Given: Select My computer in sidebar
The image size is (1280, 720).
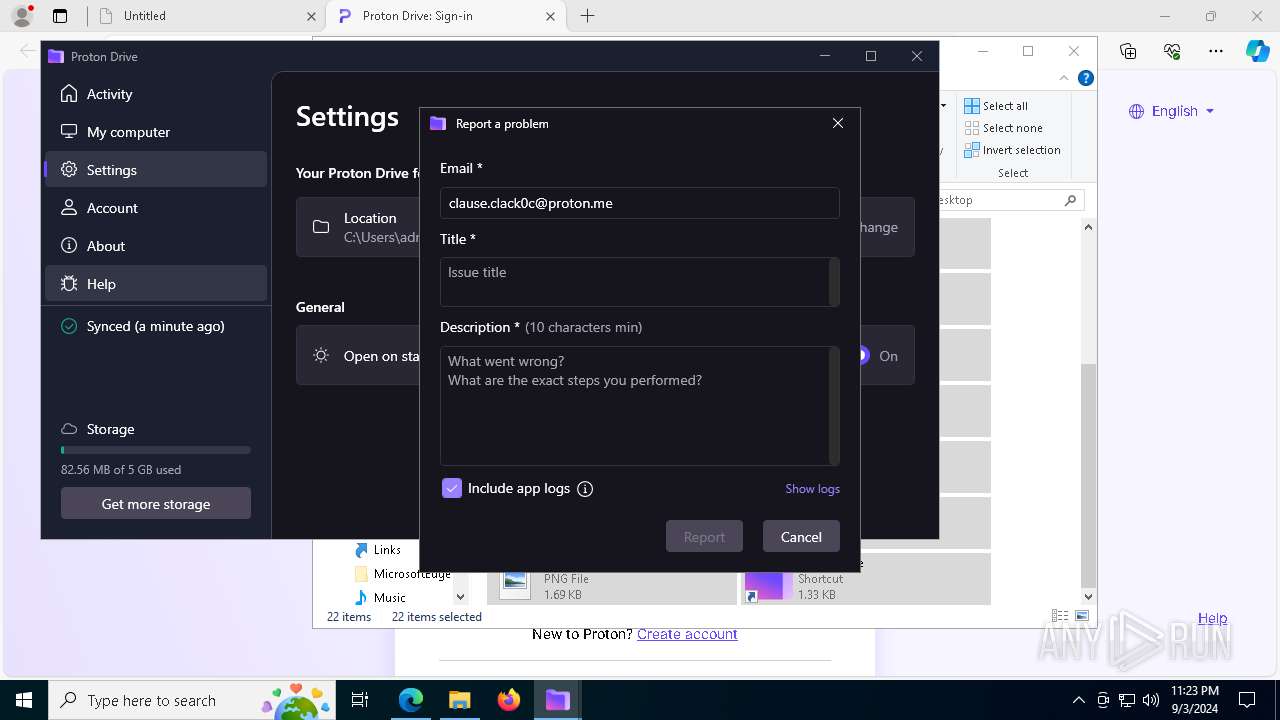Looking at the screenshot, I should pyautogui.click(x=156, y=132).
